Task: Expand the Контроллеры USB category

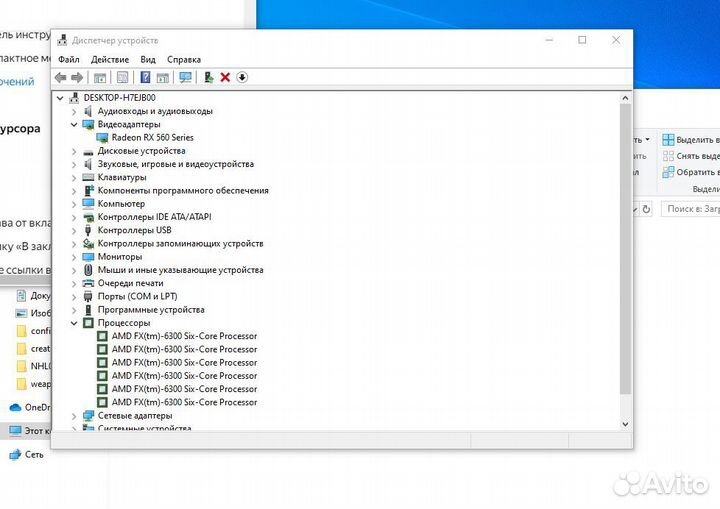Action: point(74,230)
